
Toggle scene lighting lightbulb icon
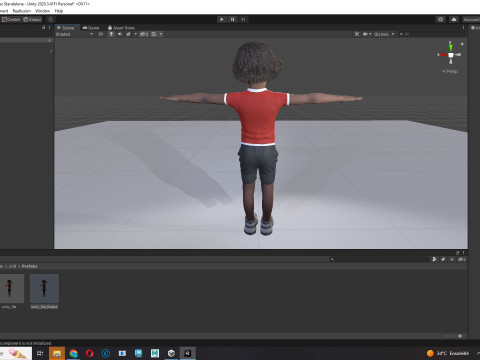click(x=112, y=34)
